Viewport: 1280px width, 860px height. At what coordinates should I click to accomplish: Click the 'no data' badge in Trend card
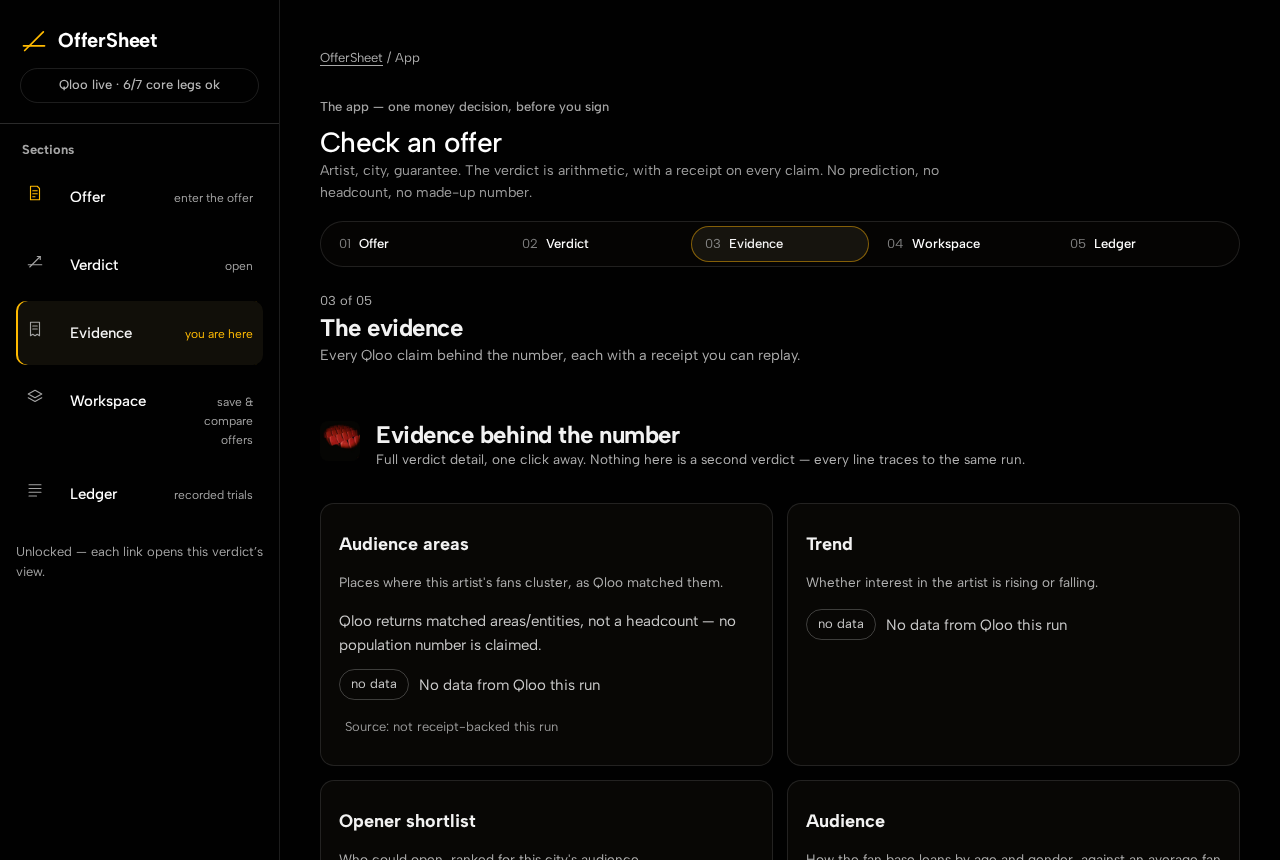(x=841, y=624)
